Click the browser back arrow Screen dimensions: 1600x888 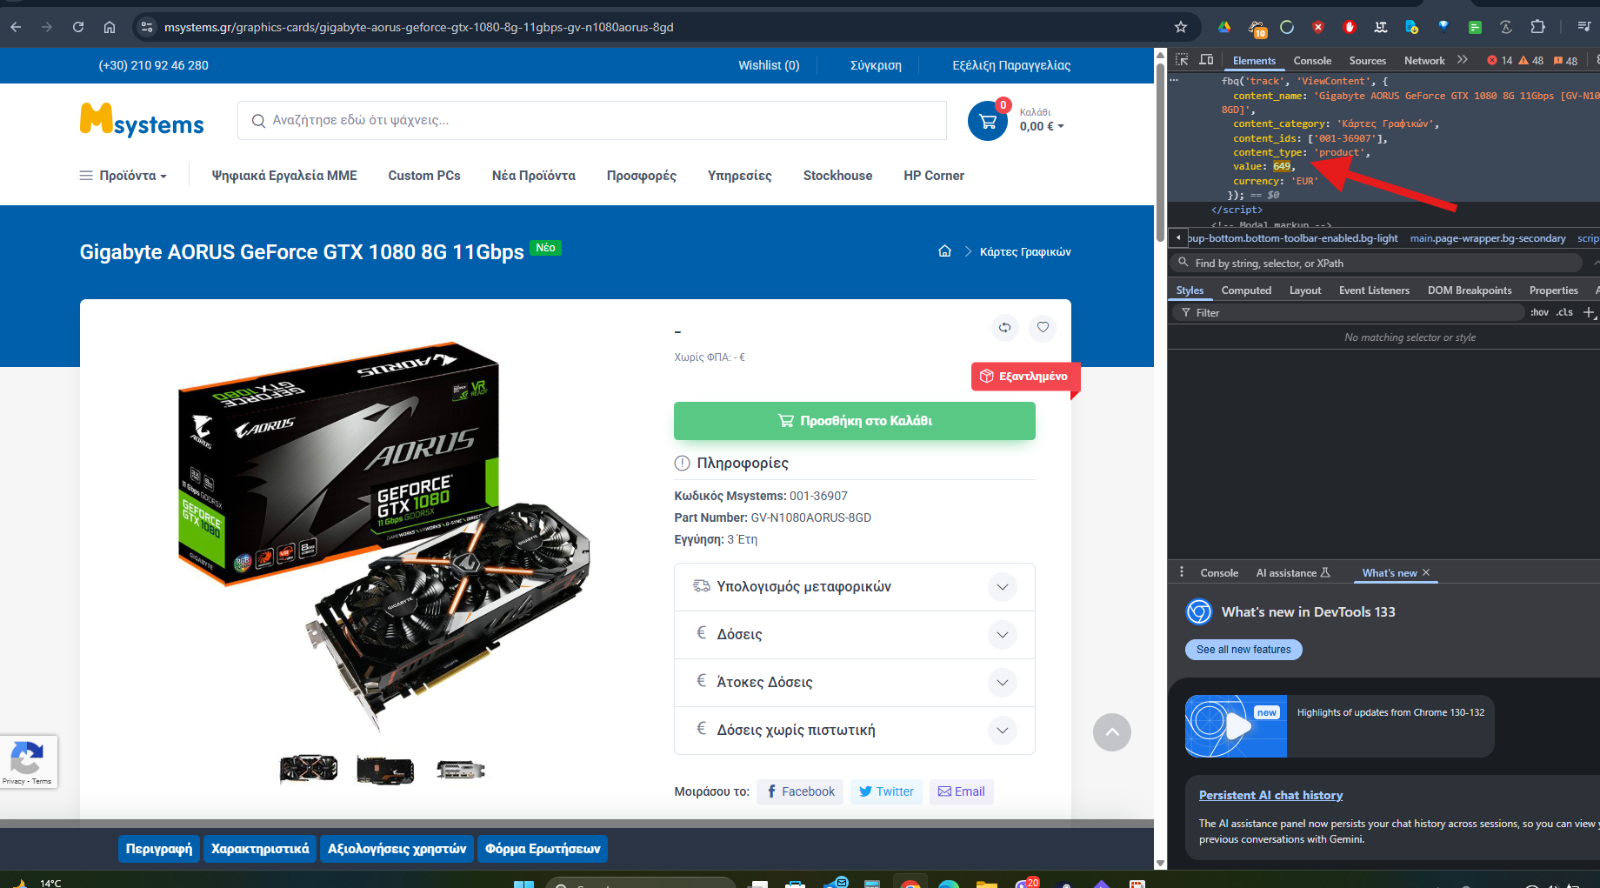coord(16,27)
